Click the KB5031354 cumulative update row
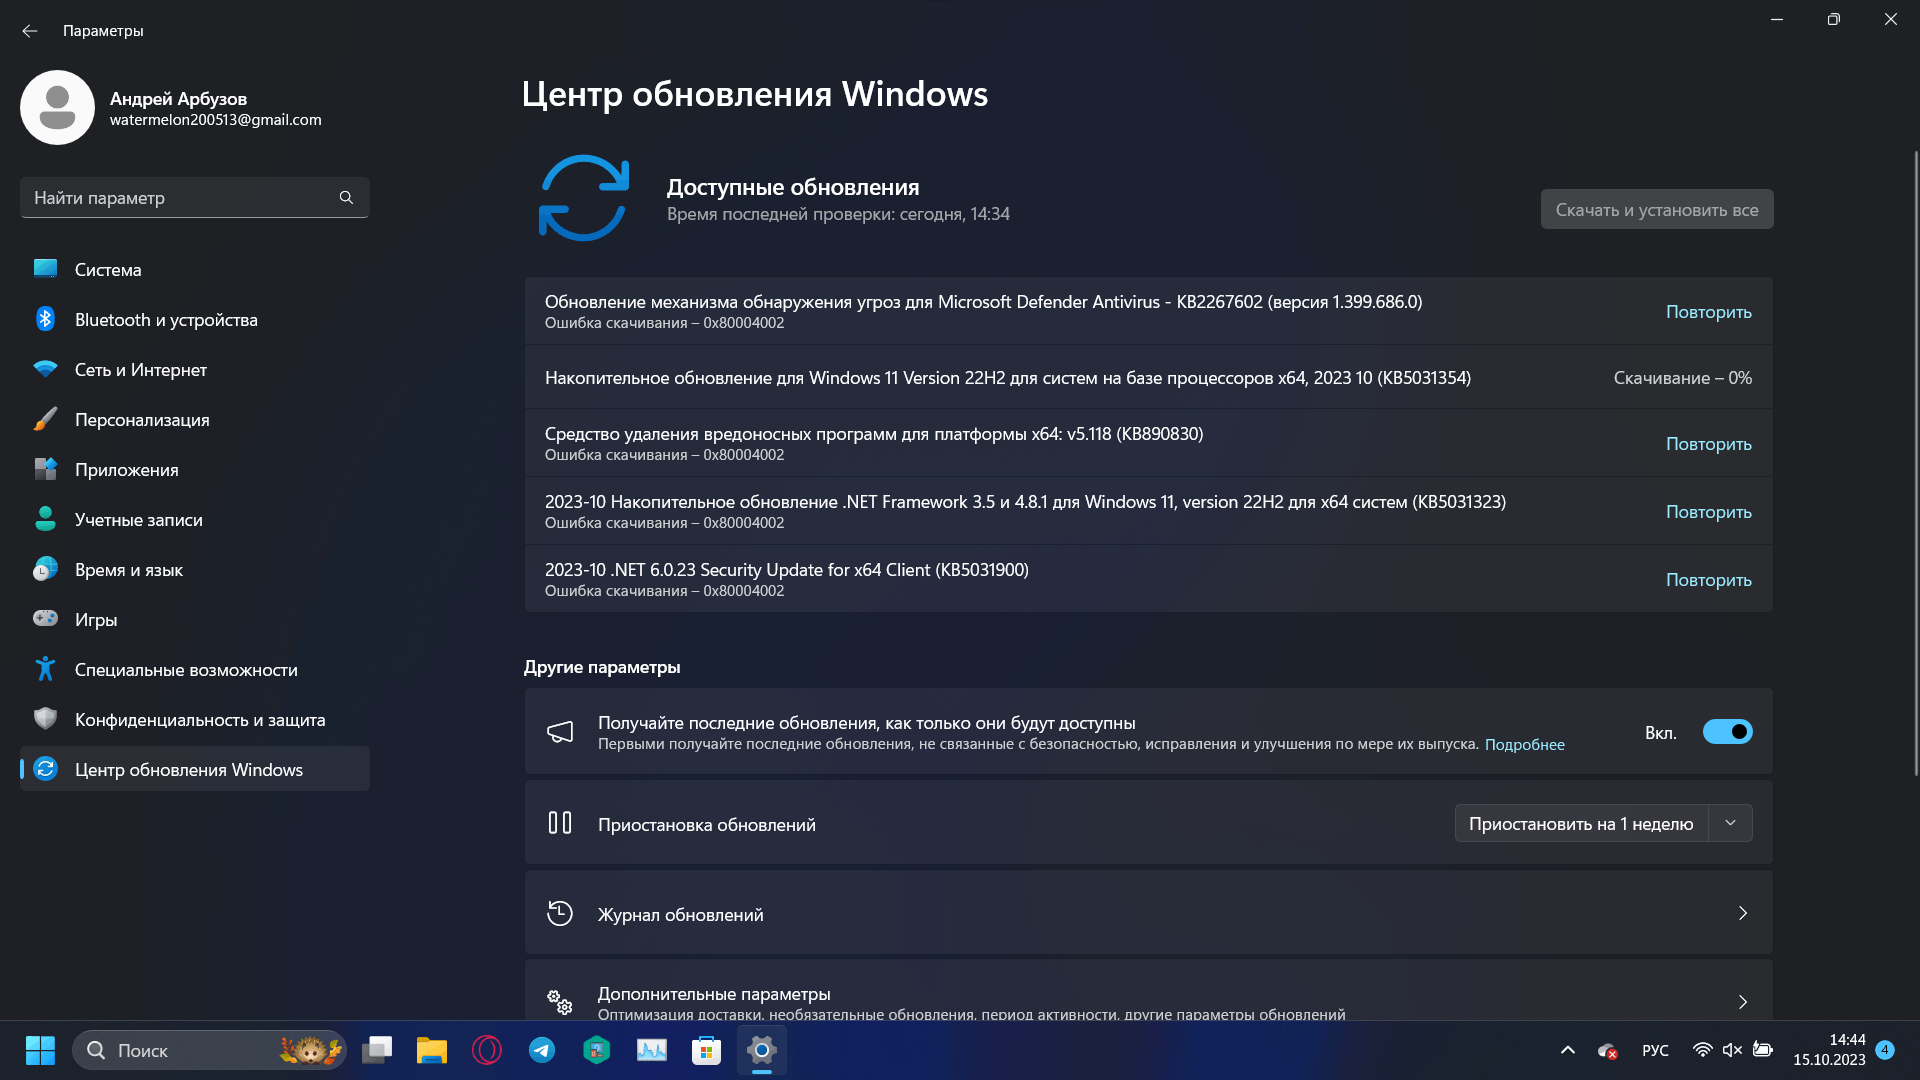Image resolution: width=1920 pixels, height=1080 pixels. coord(1148,377)
